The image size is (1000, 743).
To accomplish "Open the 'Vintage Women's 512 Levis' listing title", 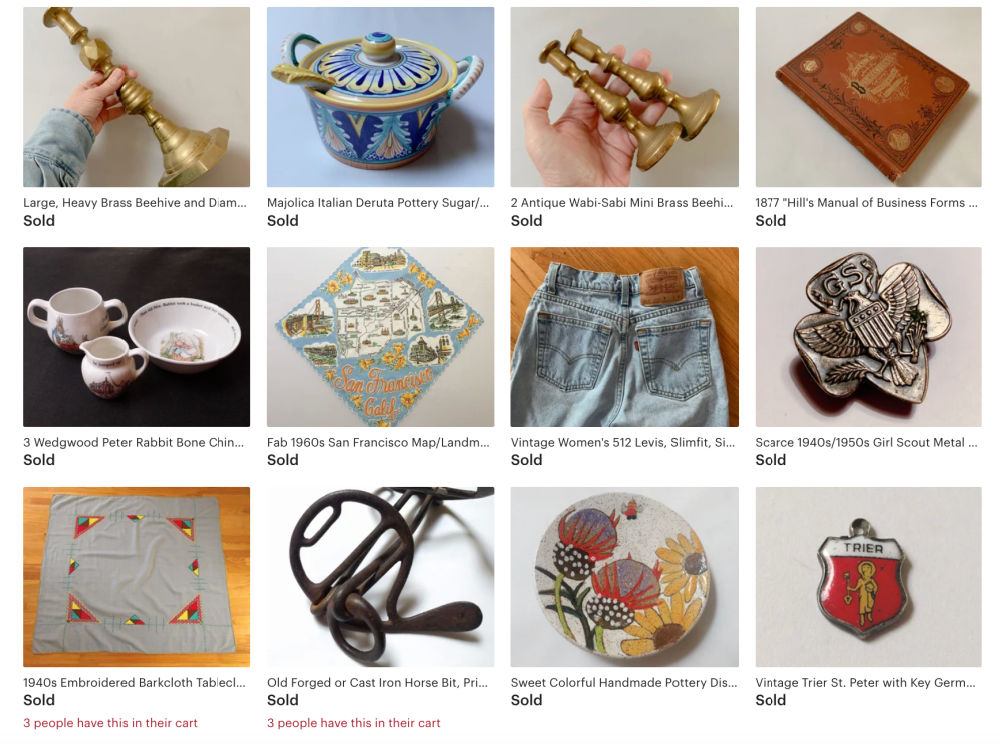I will [622, 443].
